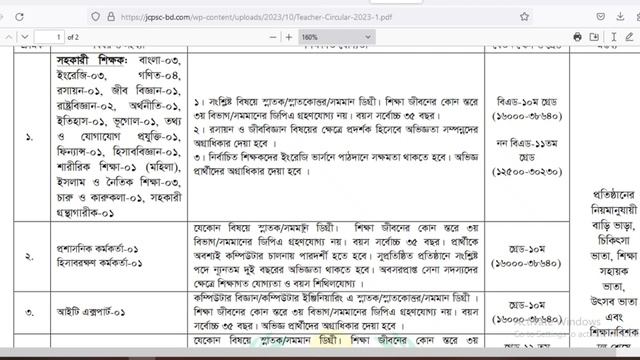
Task: Click 'গ্রন্থাগারীক-০১' text in first row
Action: pyautogui.click(x=85, y=213)
